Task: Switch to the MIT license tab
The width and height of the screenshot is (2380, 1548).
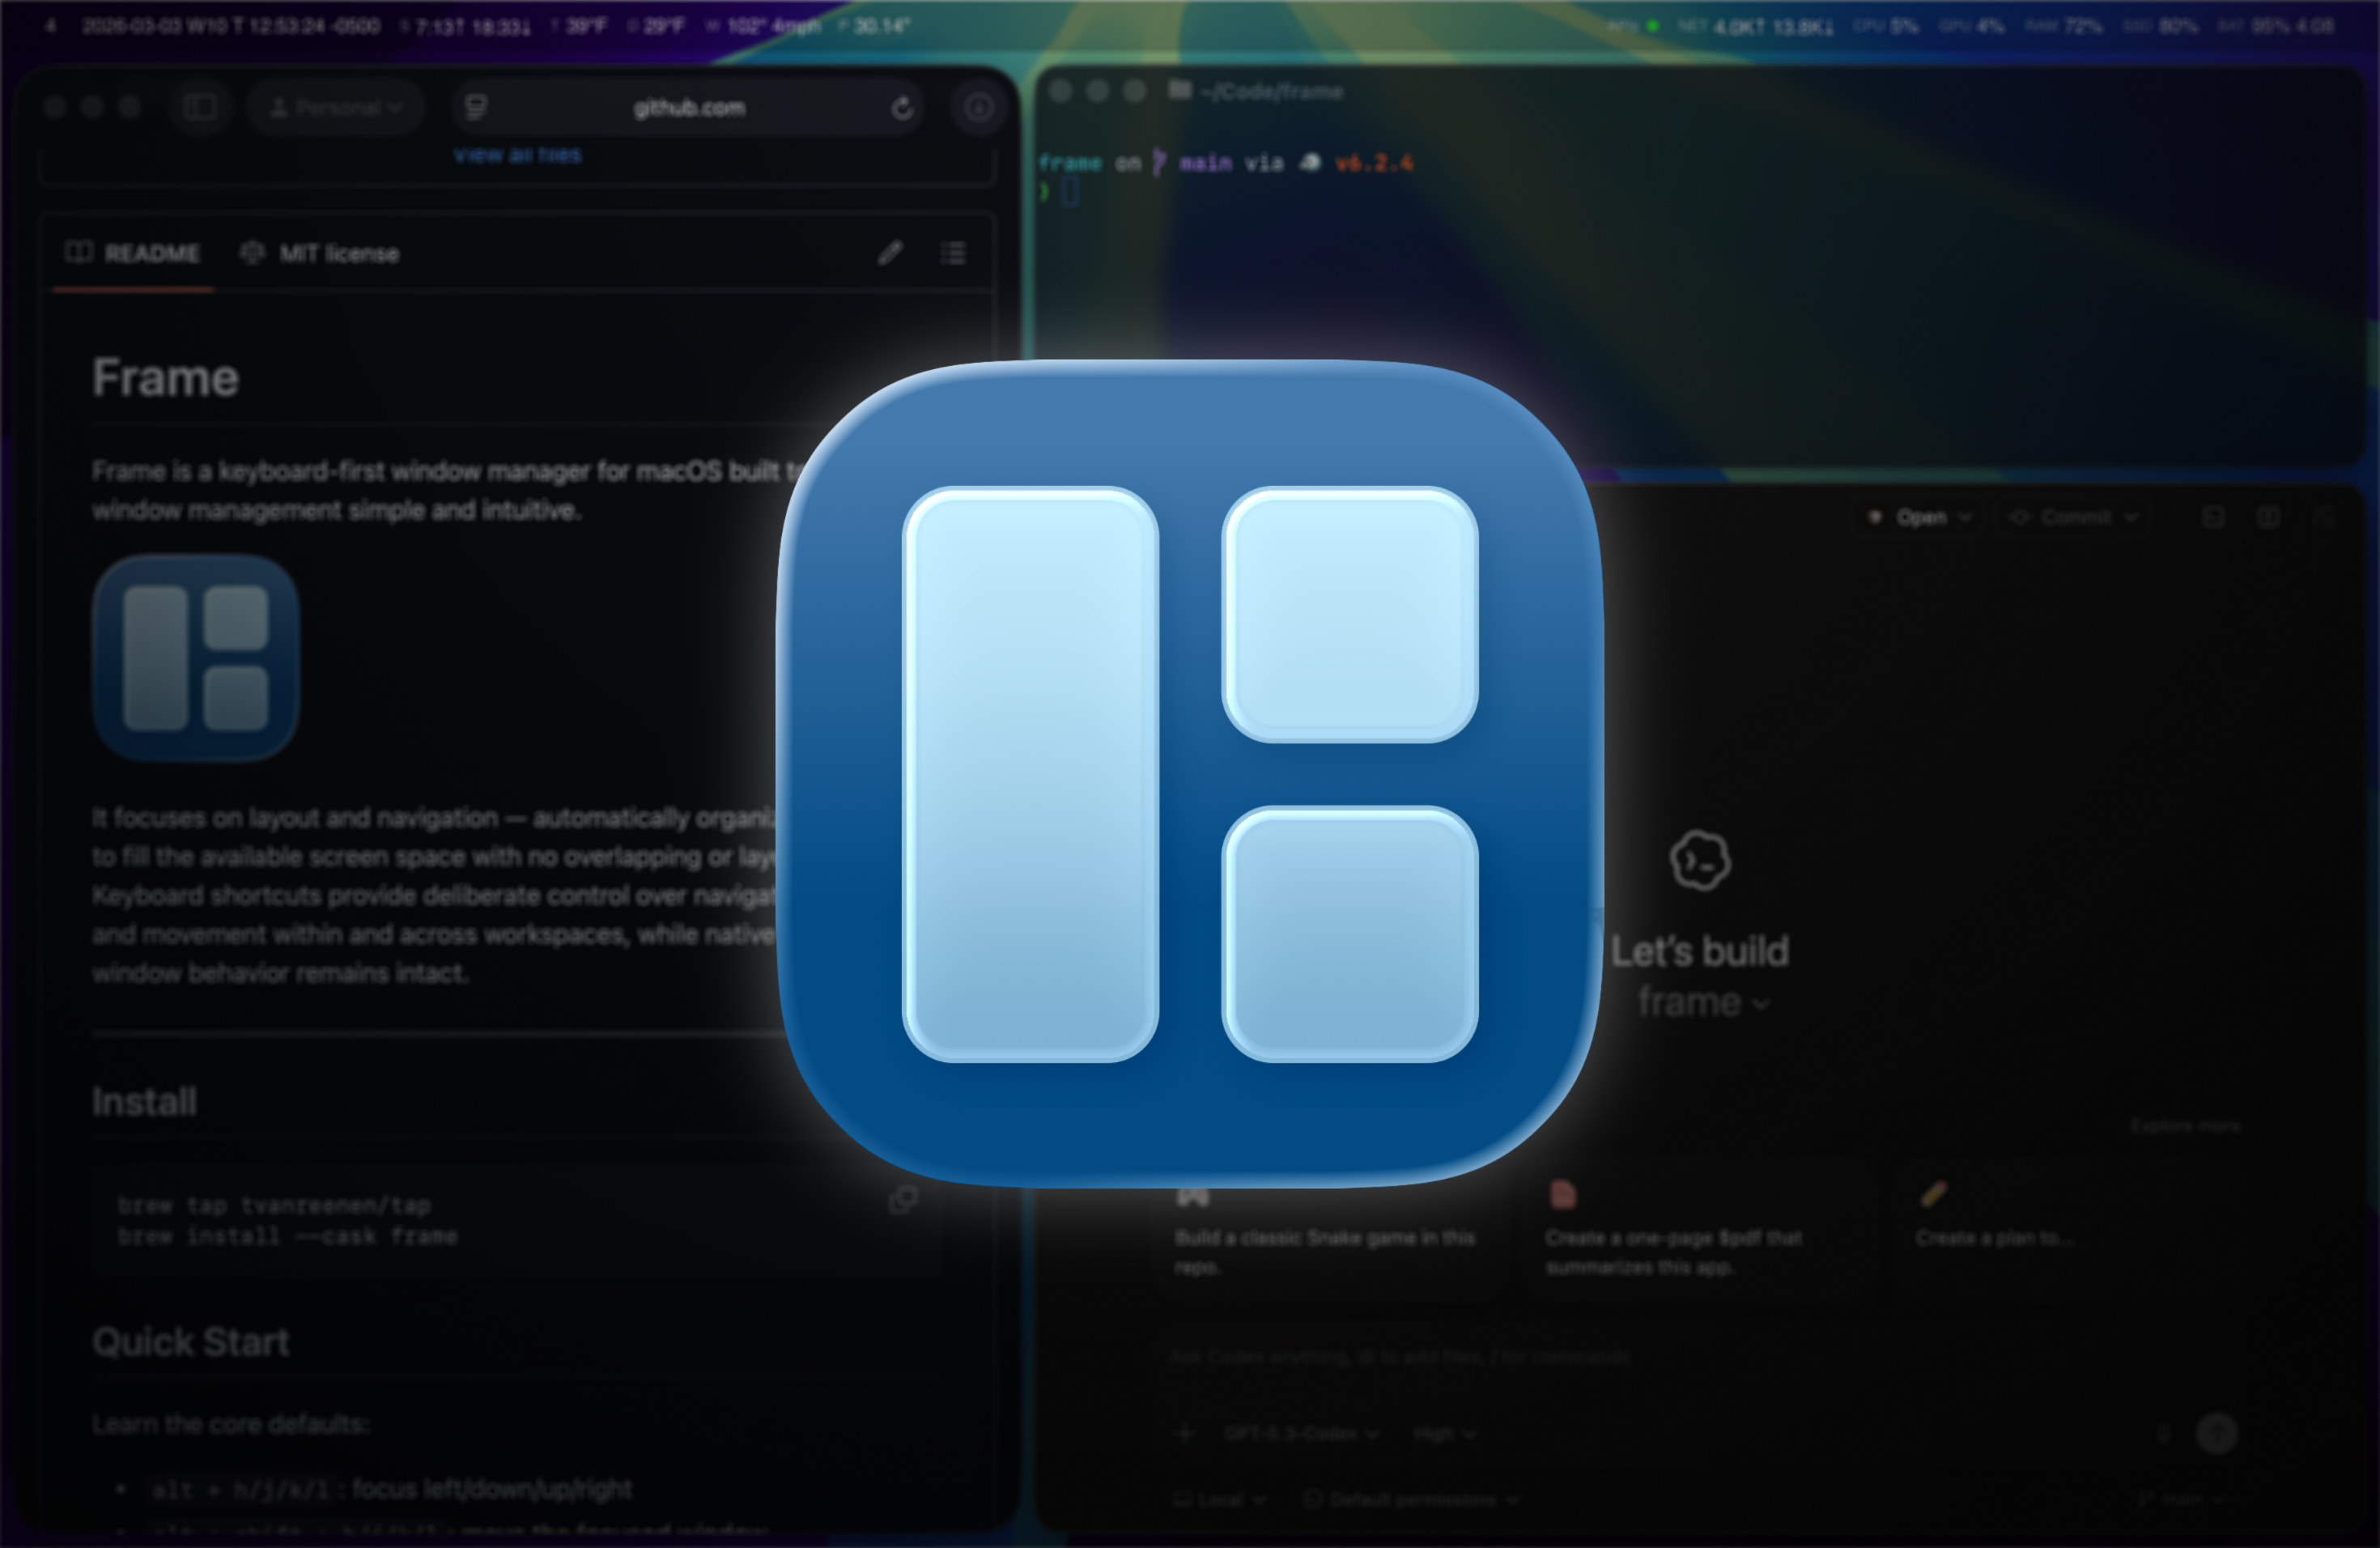Action: (x=320, y=253)
